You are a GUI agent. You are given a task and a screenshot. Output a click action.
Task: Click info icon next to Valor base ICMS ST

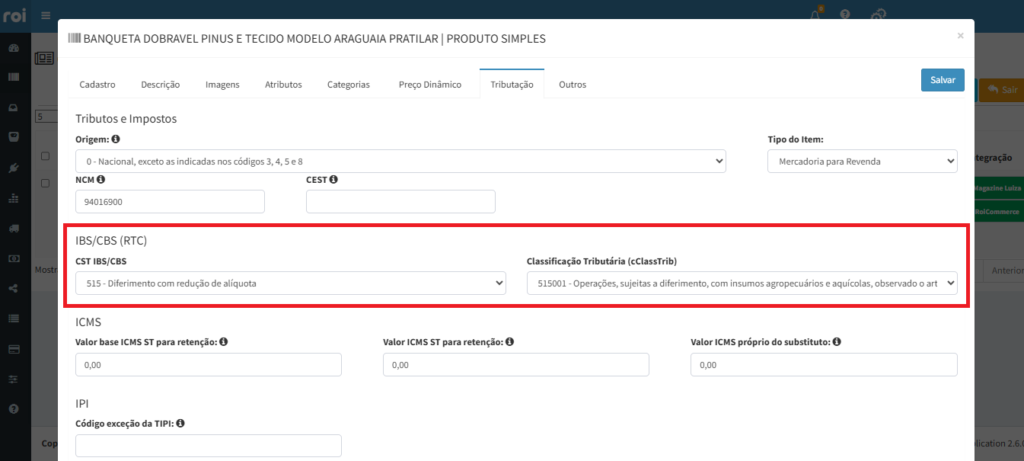(224, 342)
